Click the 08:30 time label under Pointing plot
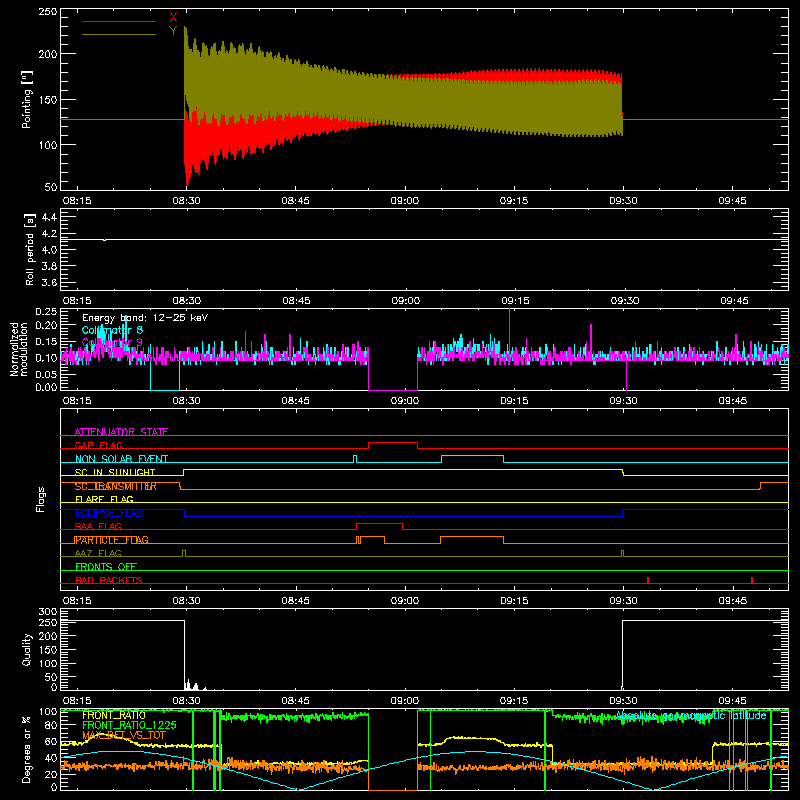Image resolution: width=800 pixels, height=800 pixels. tap(186, 201)
